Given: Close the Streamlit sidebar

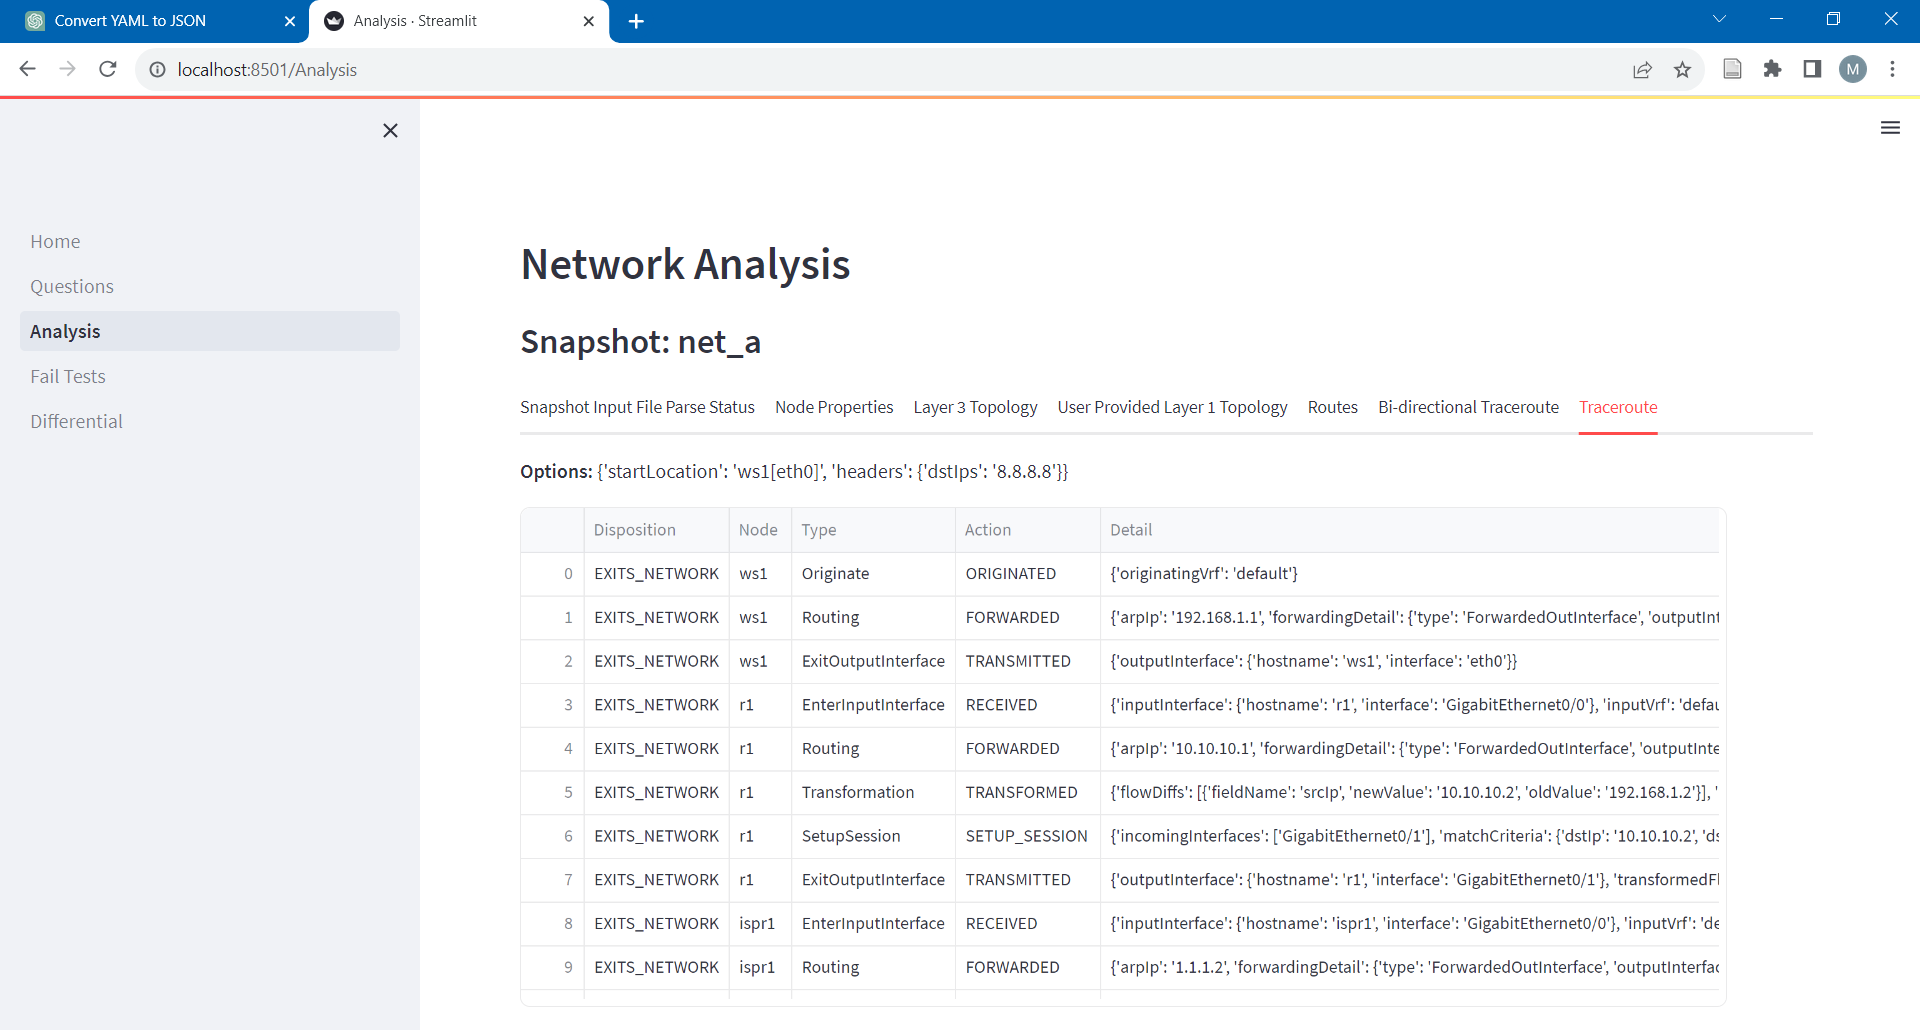Looking at the screenshot, I should coord(390,131).
